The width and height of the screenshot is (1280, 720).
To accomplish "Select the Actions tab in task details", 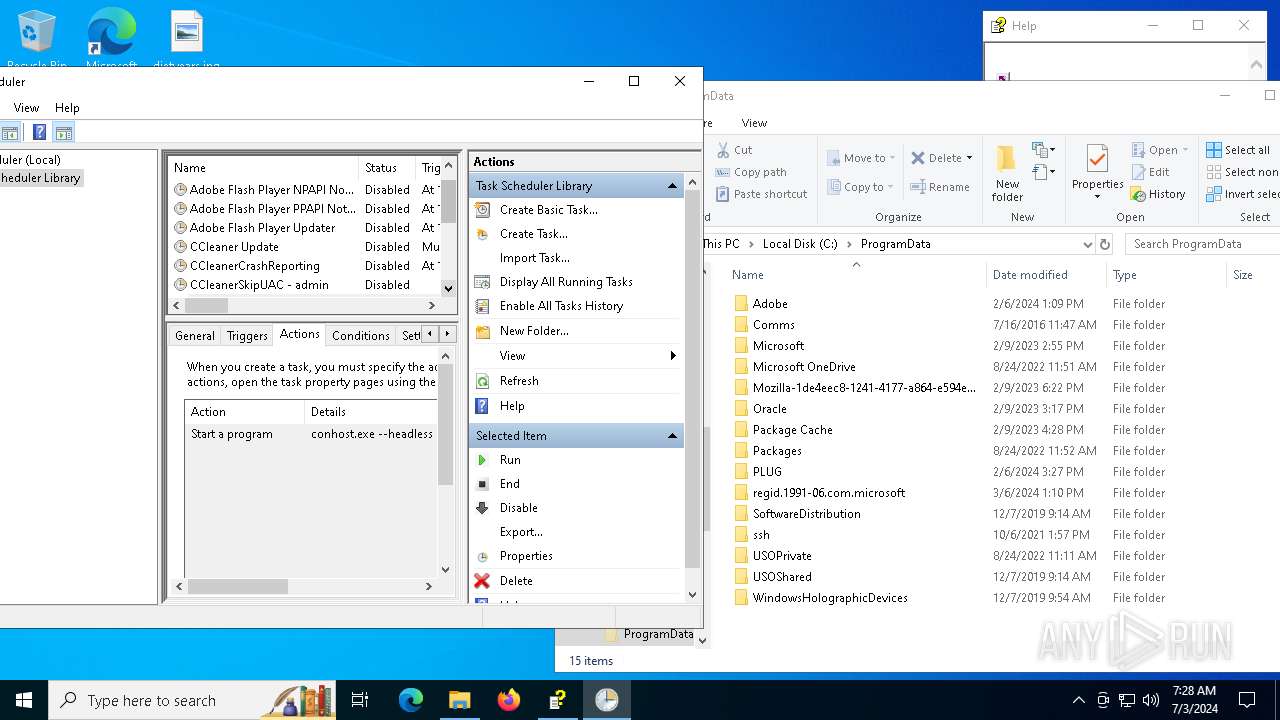I will [x=299, y=335].
